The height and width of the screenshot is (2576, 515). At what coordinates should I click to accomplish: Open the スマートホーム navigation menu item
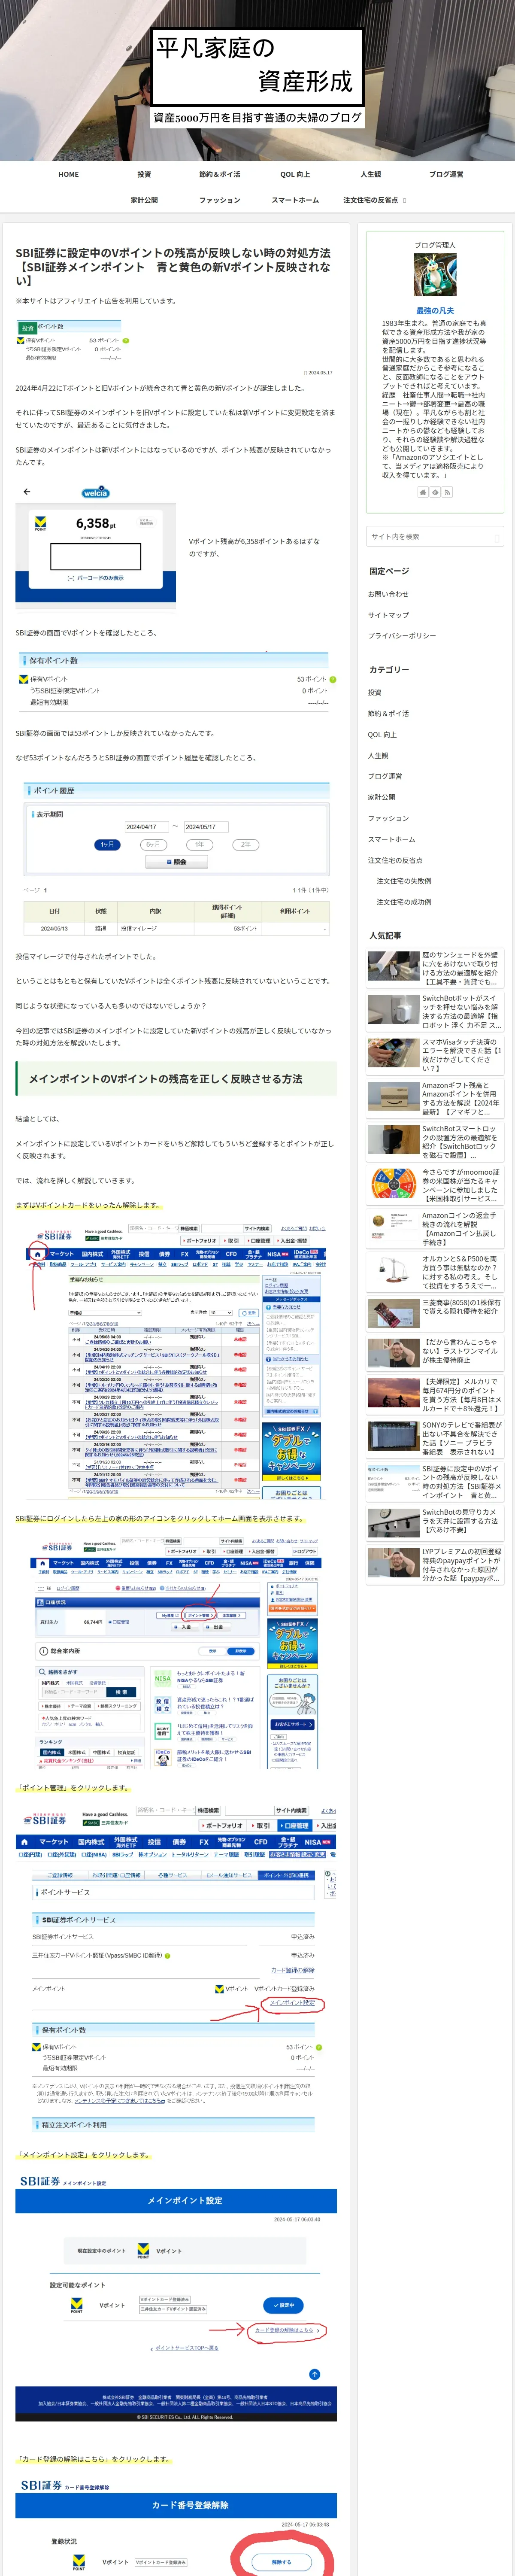(295, 200)
